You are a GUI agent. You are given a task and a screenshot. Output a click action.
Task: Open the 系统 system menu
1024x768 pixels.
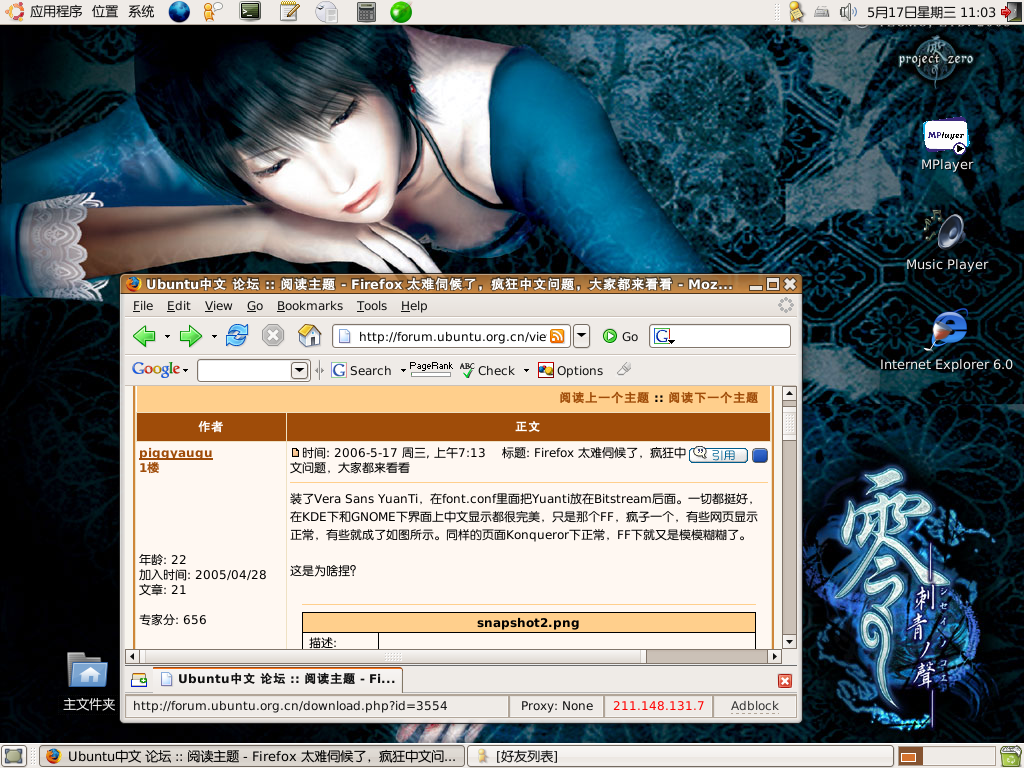[141, 12]
